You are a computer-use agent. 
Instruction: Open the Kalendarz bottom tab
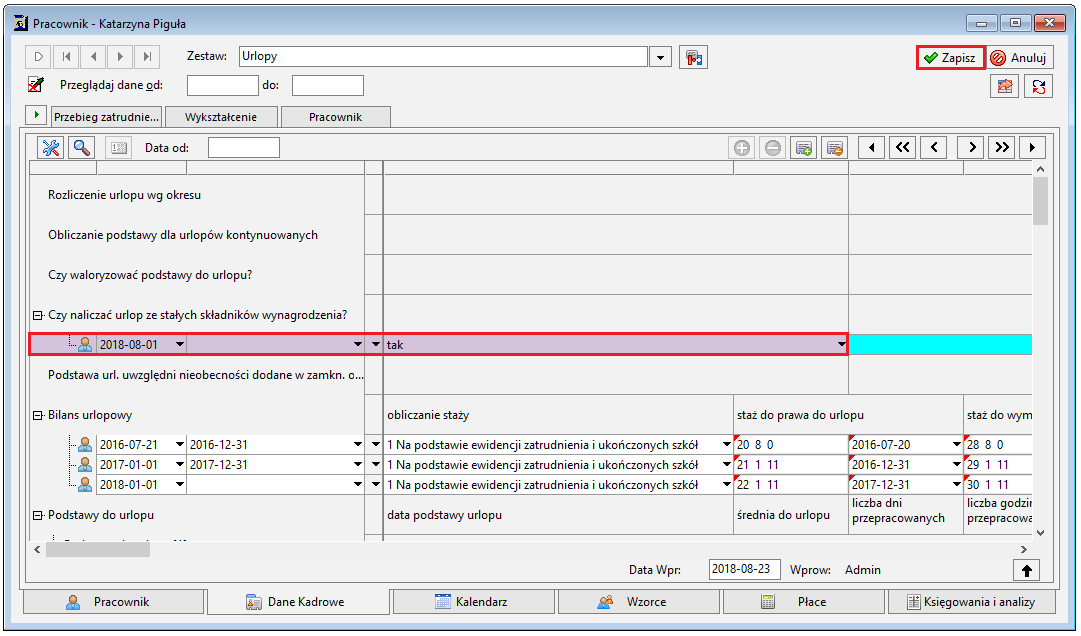tap(474, 602)
